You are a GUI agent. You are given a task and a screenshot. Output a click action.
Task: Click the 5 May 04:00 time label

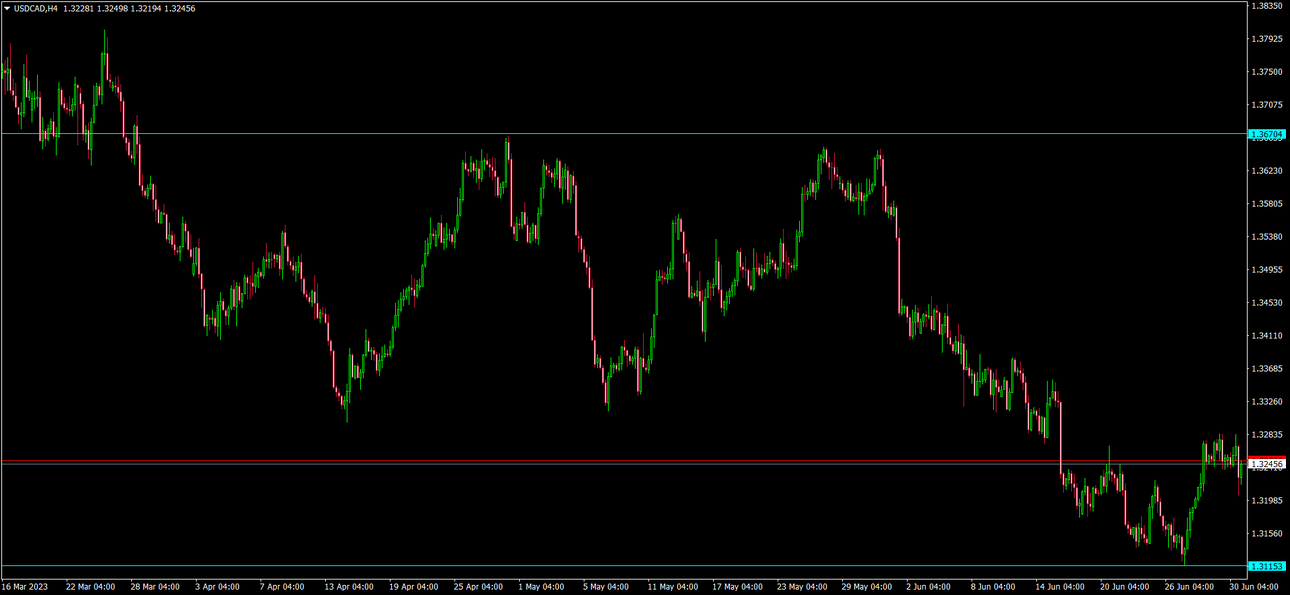tap(606, 587)
